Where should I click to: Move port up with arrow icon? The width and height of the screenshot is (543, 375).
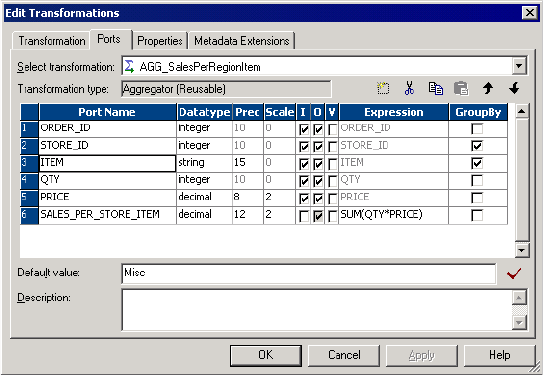(488, 89)
